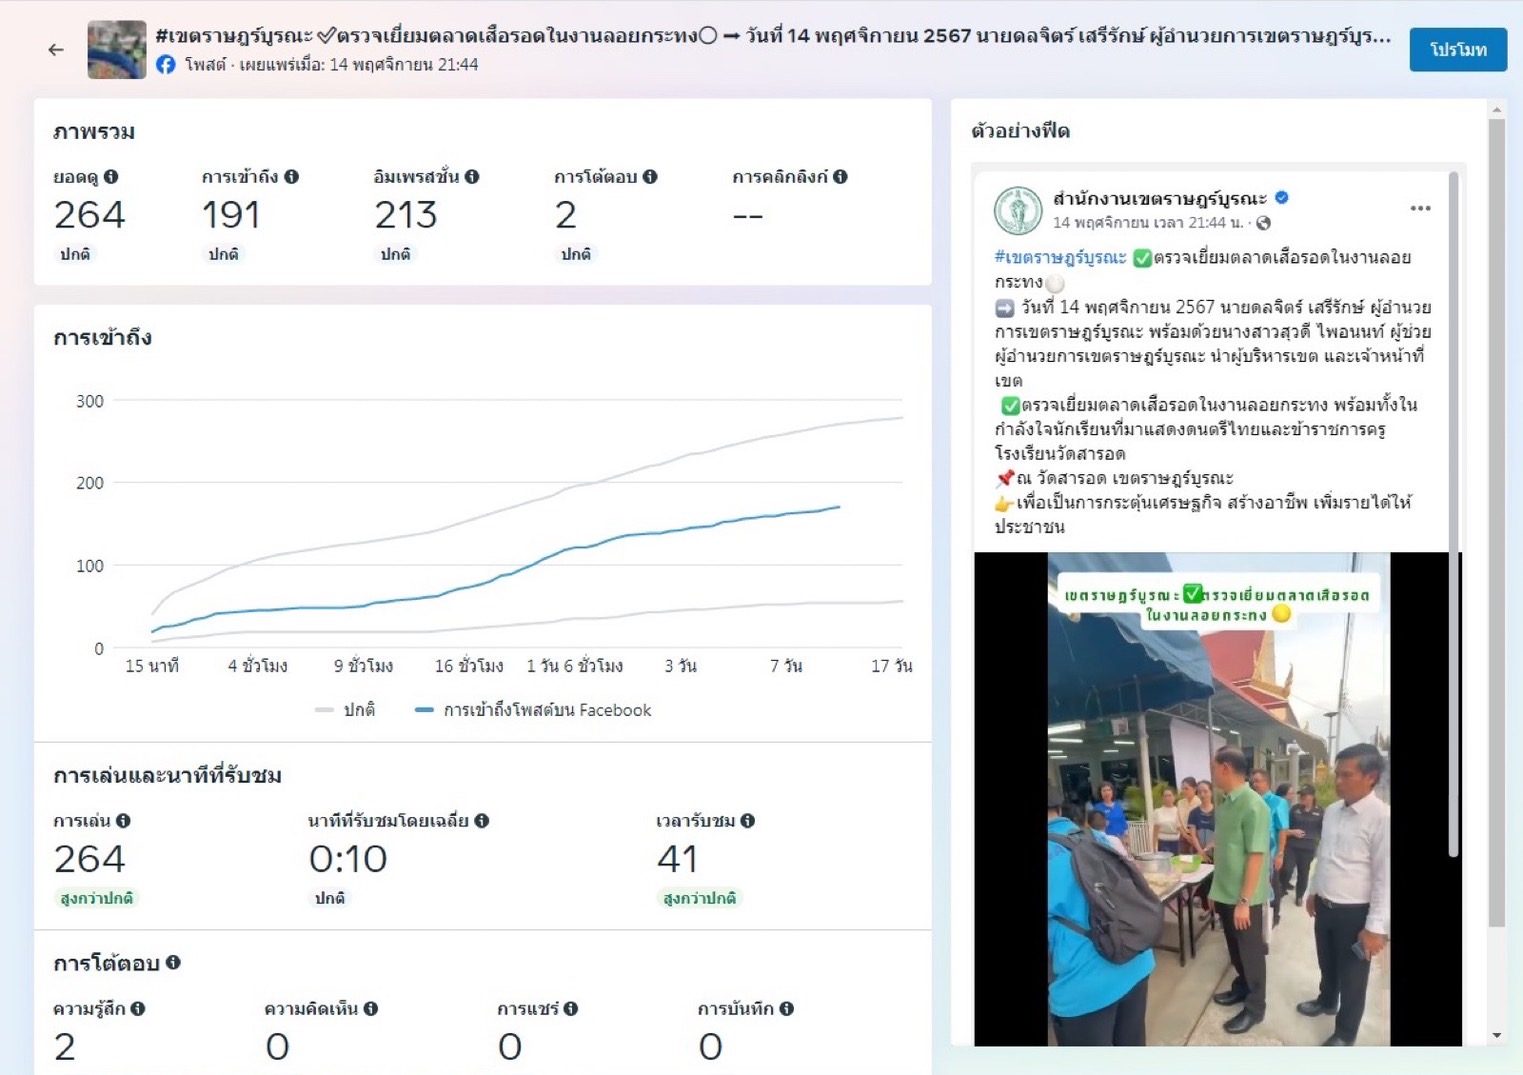Click the post thumbnail in the header
Screen dimensions: 1523x1075
[117, 49]
